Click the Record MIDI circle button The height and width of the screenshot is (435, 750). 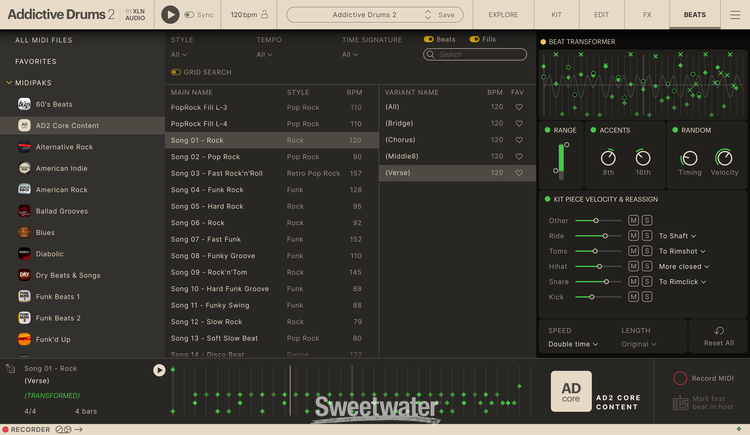pos(680,378)
